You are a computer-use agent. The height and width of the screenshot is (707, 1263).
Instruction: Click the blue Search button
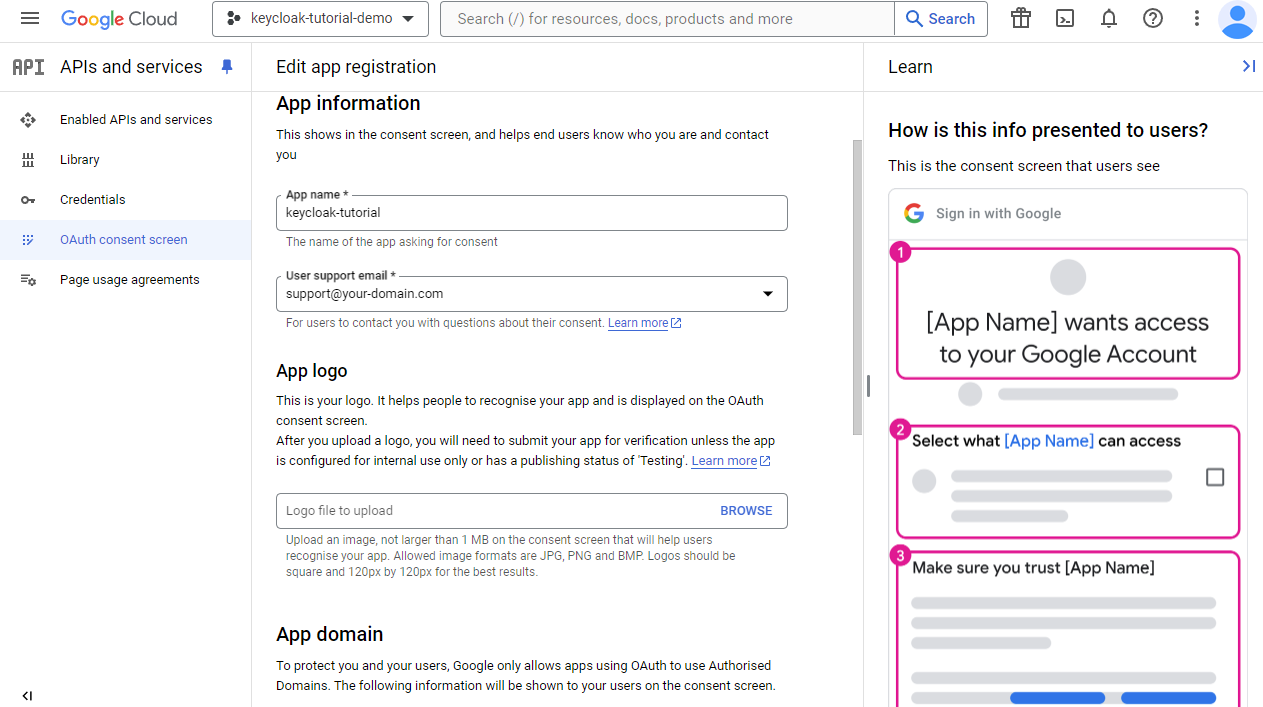point(941,19)
